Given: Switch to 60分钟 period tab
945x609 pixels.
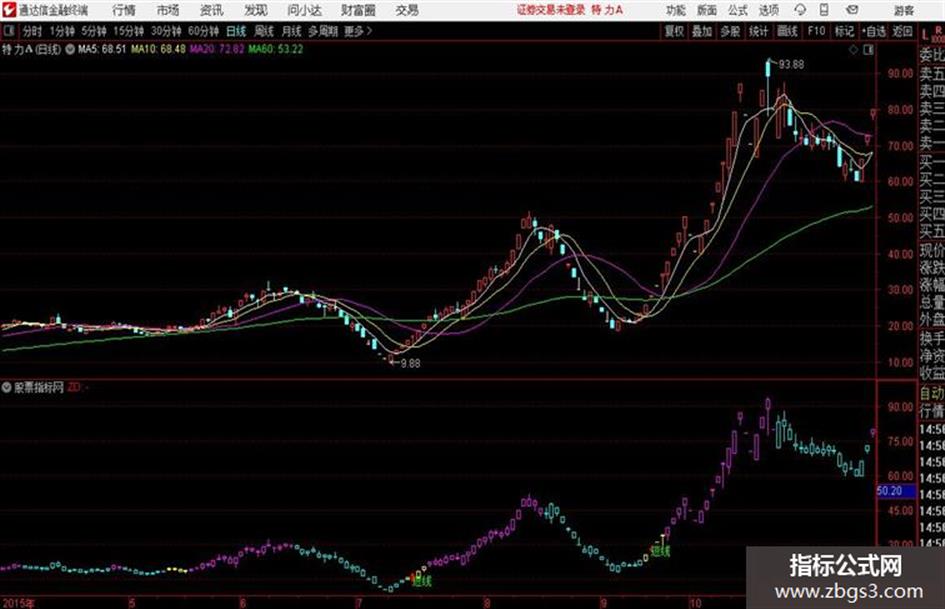Looking at the screenshot, I should [203, 31].
